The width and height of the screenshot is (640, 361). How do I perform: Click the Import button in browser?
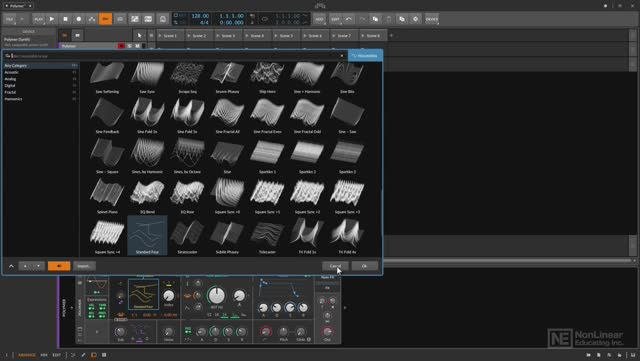[x=84, y=266]
